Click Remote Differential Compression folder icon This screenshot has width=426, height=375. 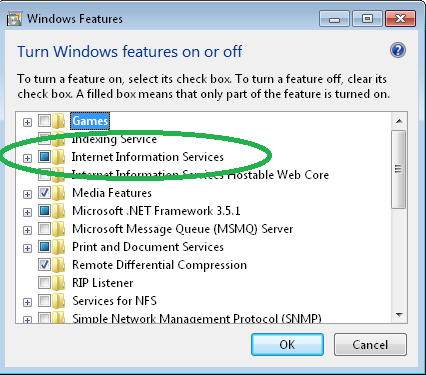(x=59, y=265)
